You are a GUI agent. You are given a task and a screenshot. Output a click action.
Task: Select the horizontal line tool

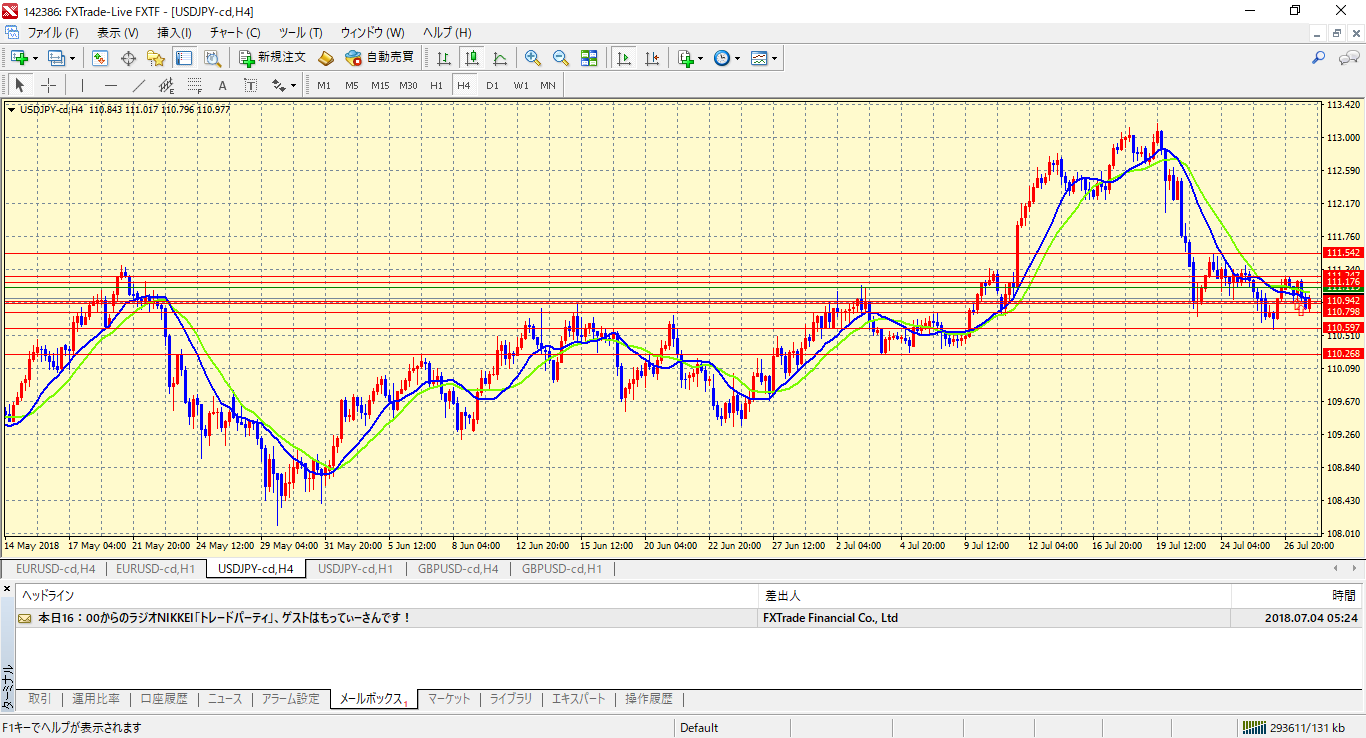(x=110, y=85)
